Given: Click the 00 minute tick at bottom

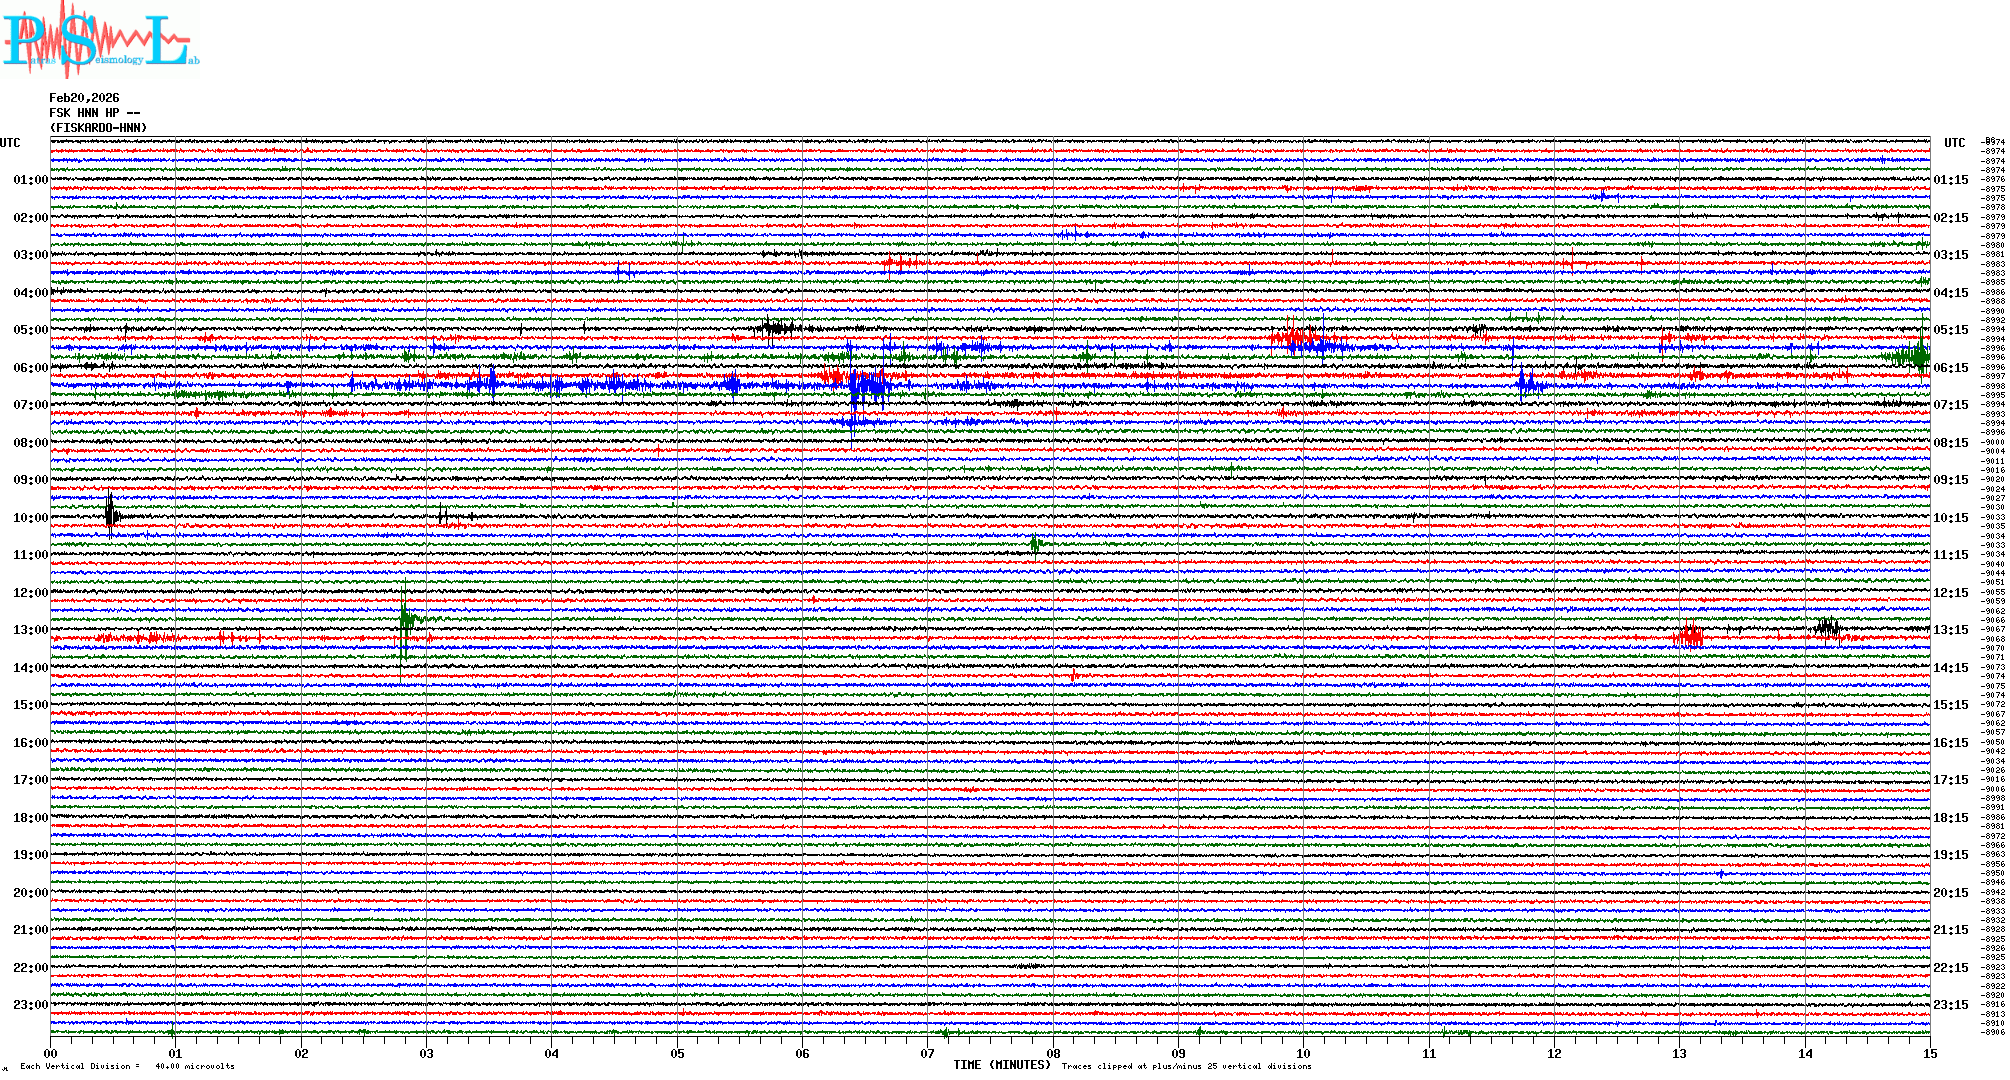Looking at the screenshot, I should pyautogui.click(x=51, y=1053).
